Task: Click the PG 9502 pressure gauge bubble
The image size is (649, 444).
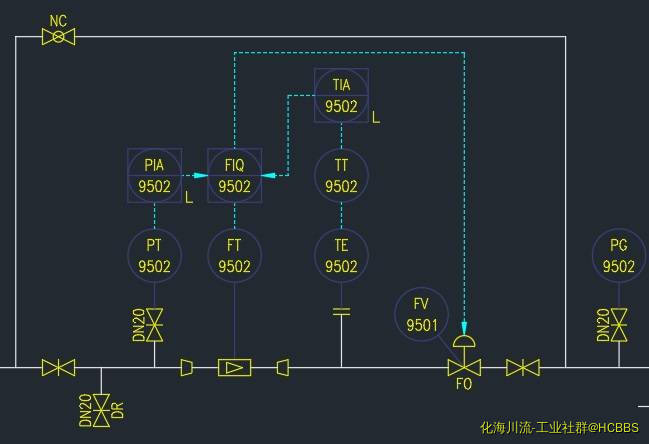Action: coord(619,255)
